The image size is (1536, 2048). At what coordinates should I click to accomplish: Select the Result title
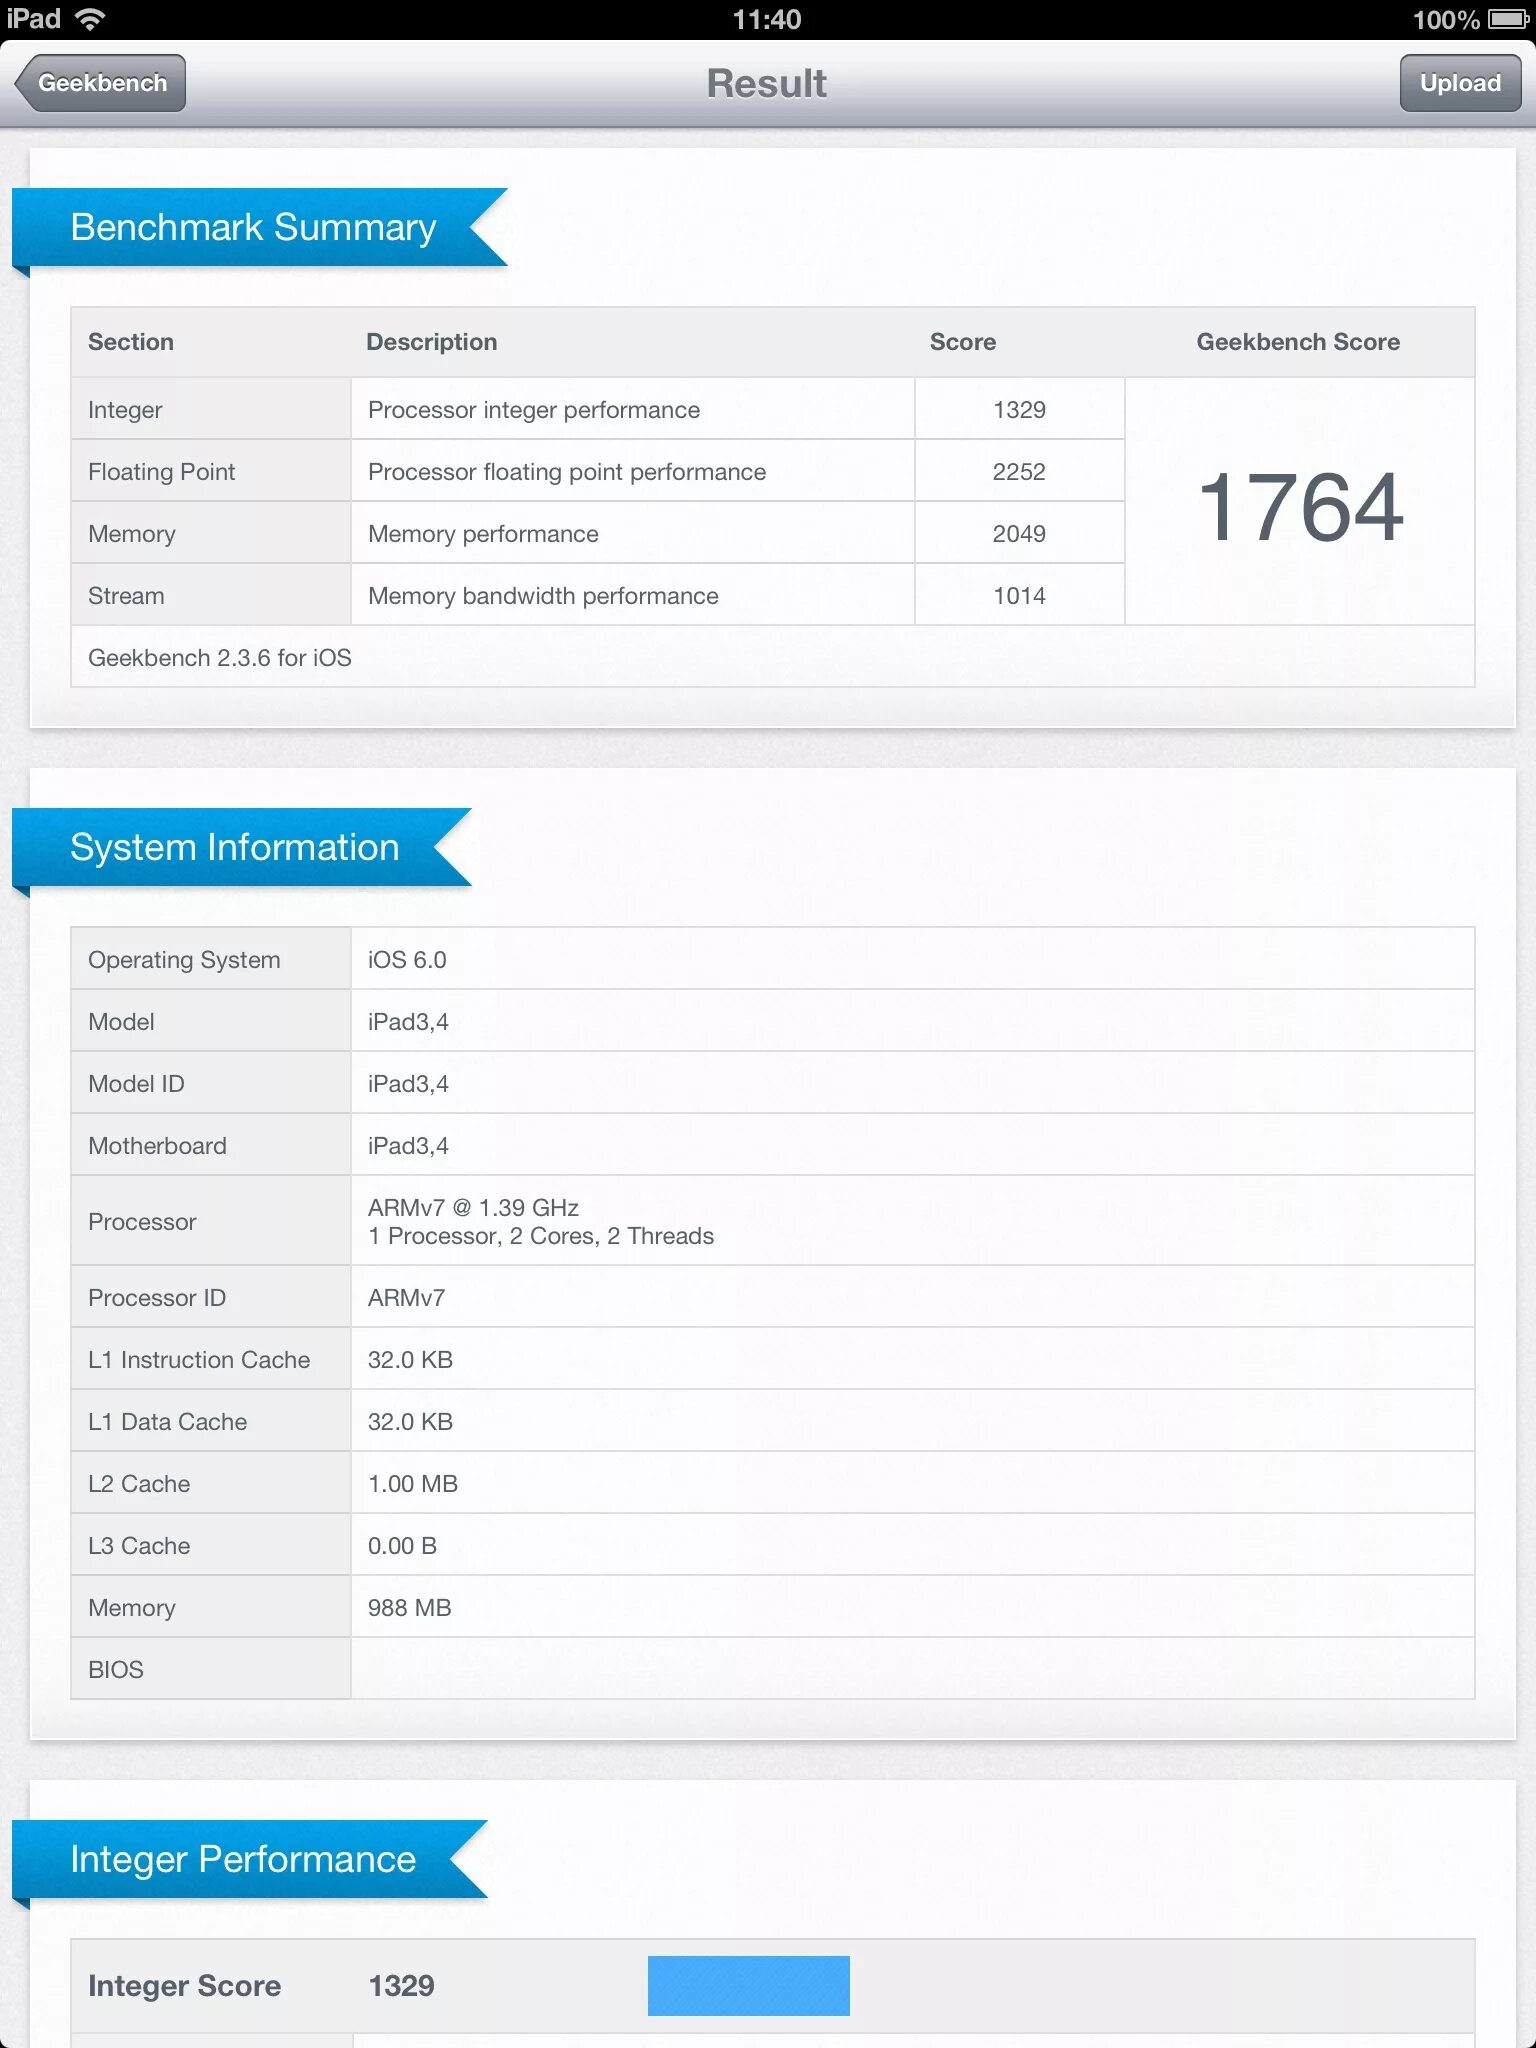point(767,84)
